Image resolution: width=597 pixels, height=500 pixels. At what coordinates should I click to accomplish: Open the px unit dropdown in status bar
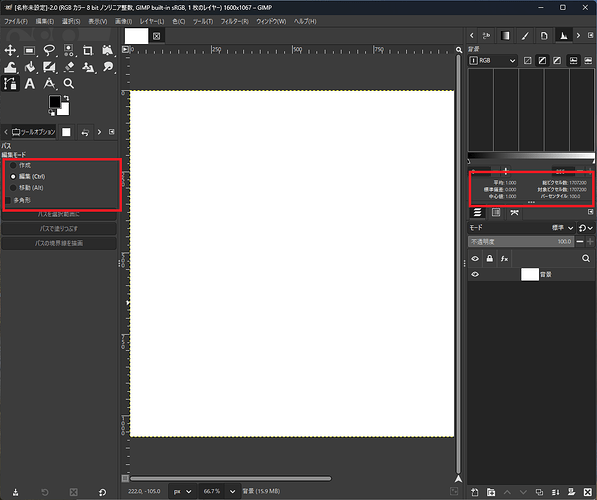pyautogui.click(x=182, y=491)
